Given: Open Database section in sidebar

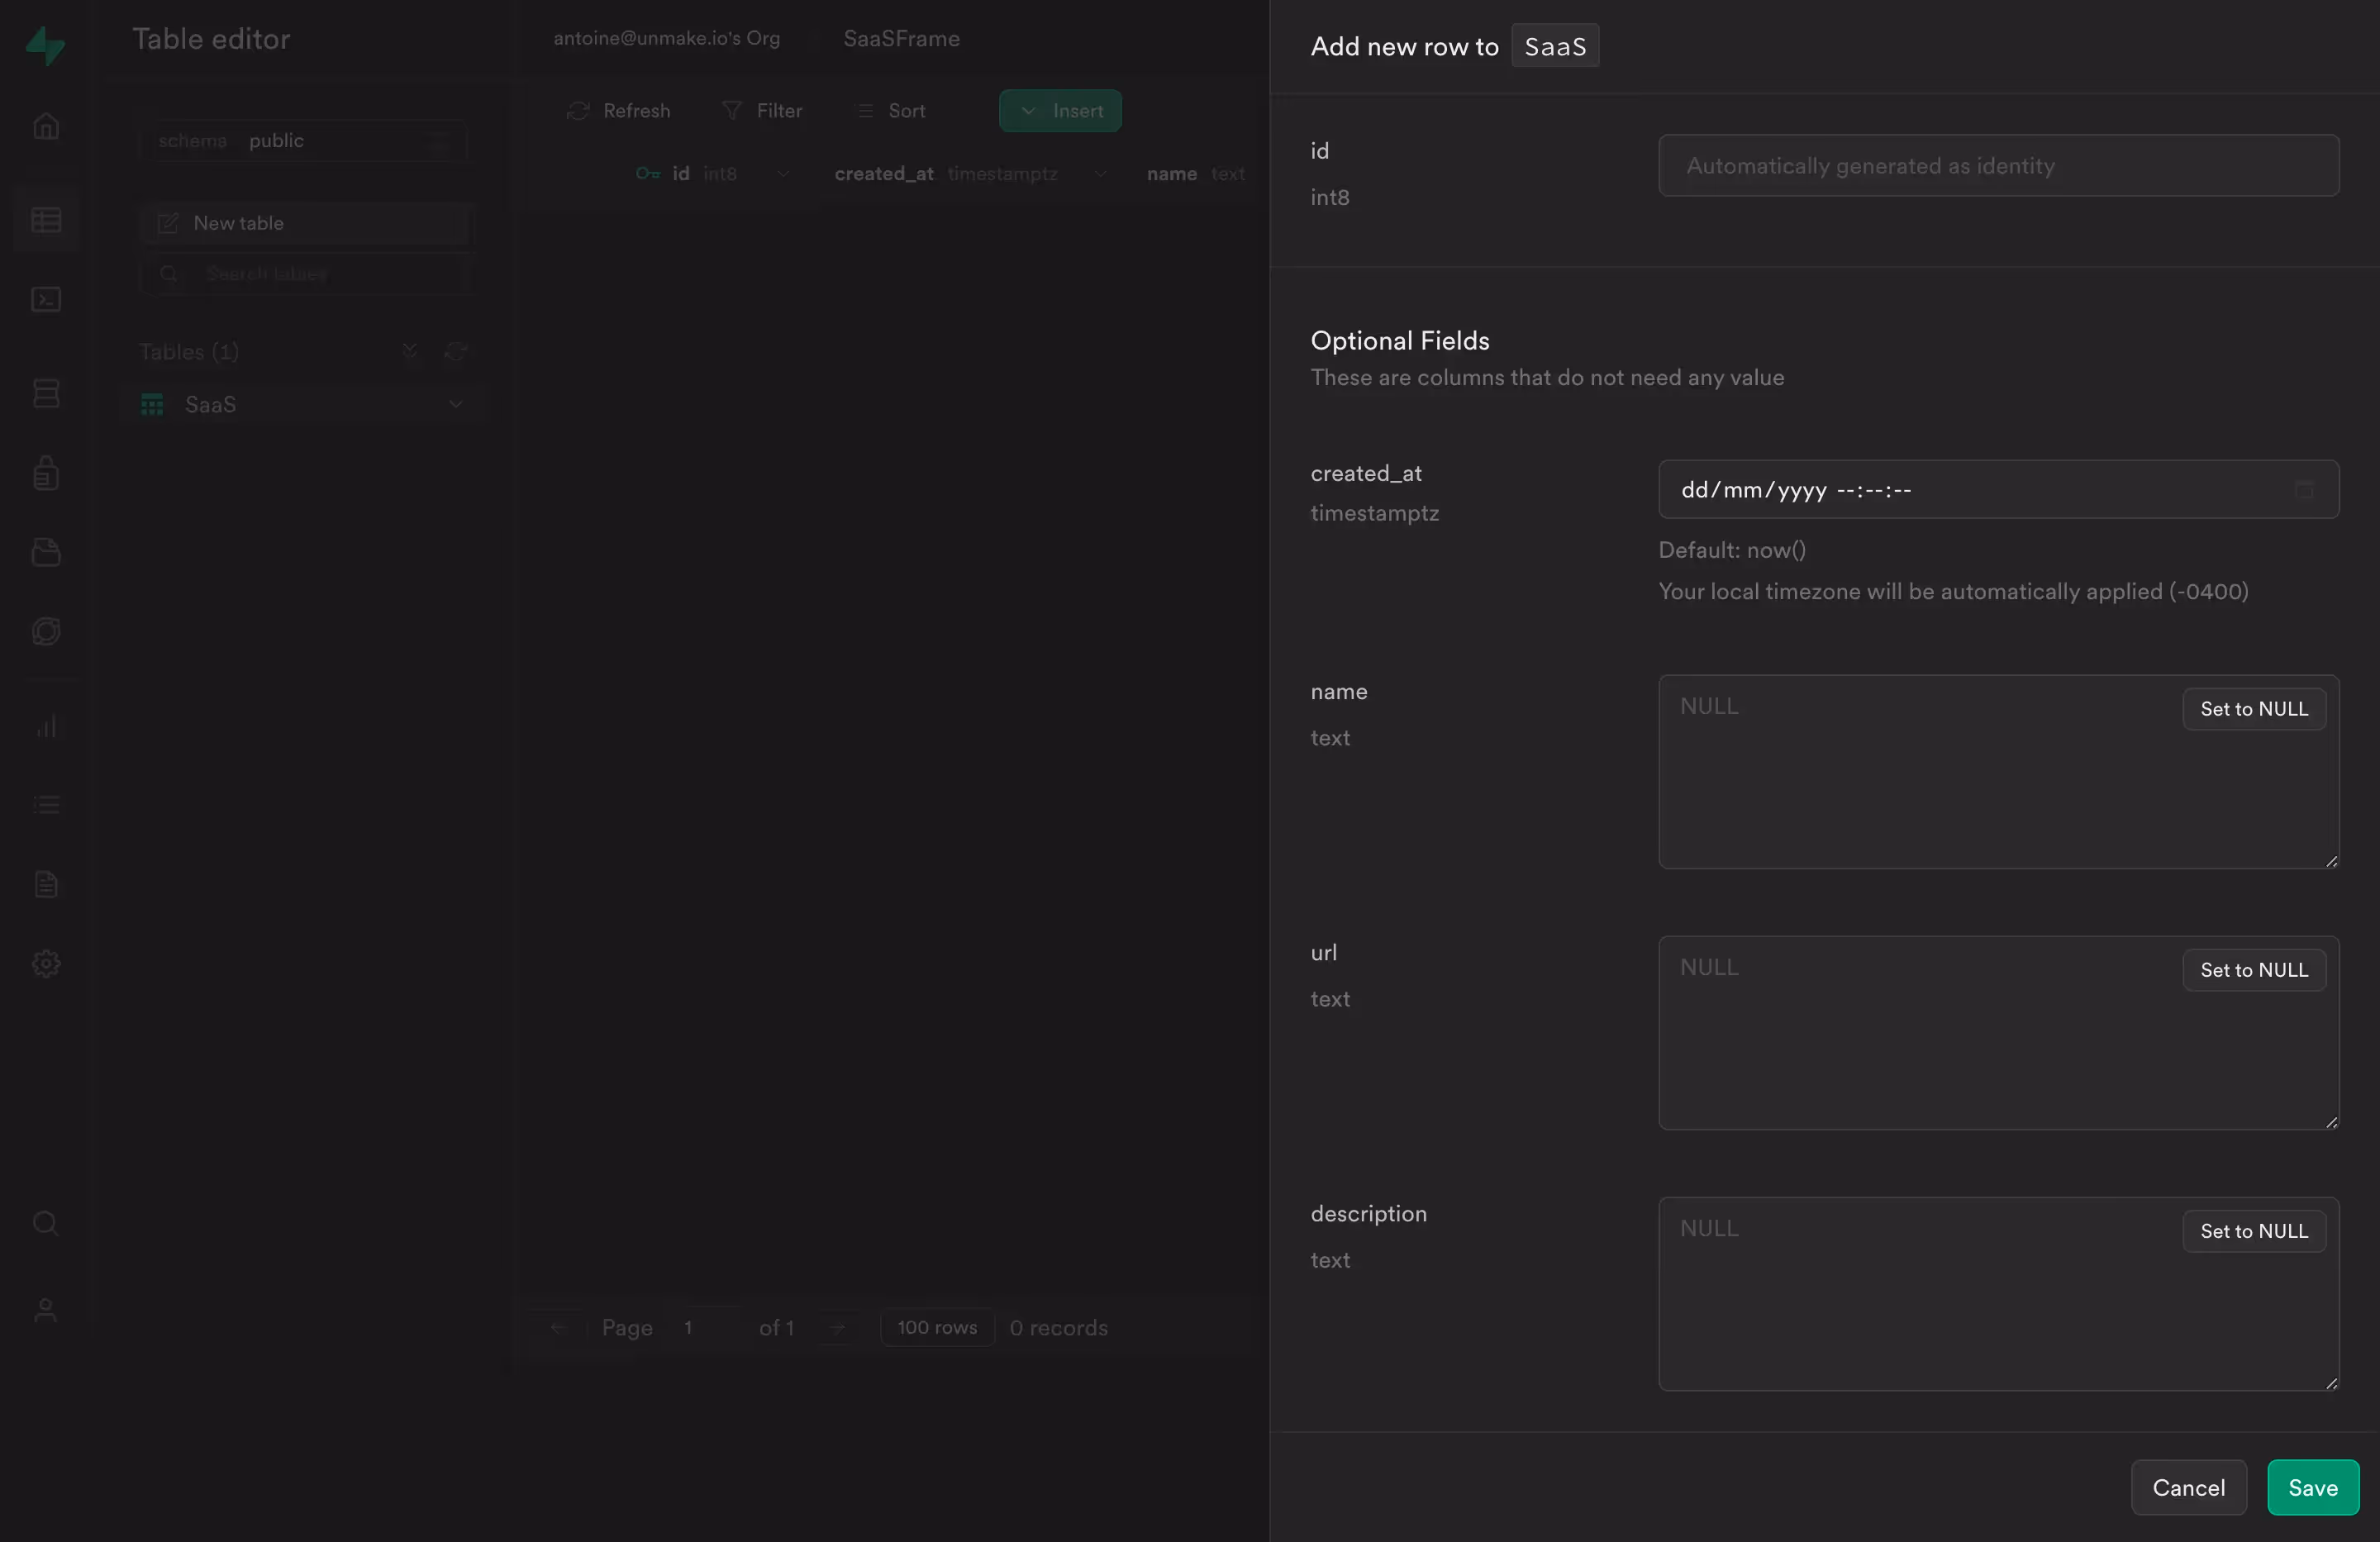Looking at the screenshot, I should click(x=46, y=392).
